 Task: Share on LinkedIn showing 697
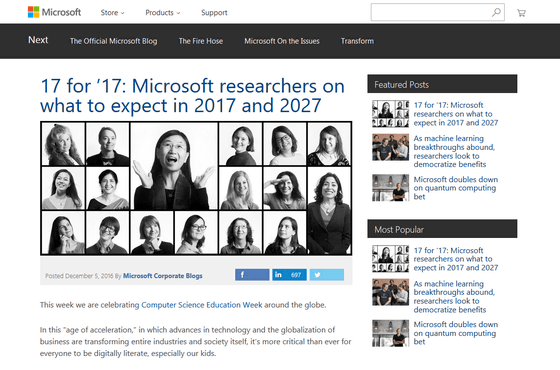[289, 275]
